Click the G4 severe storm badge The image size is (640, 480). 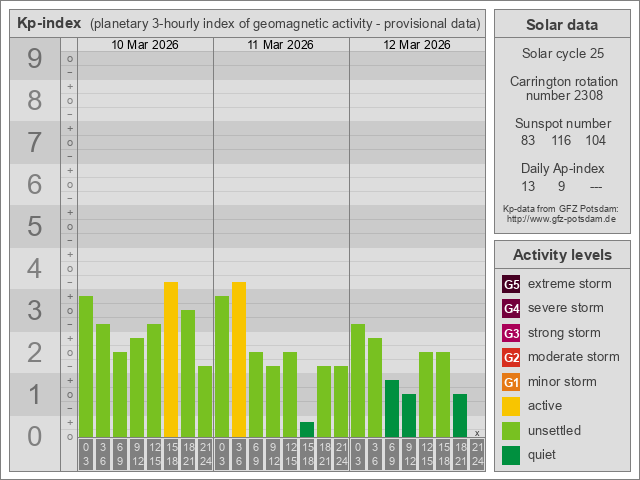pos(511,308)
